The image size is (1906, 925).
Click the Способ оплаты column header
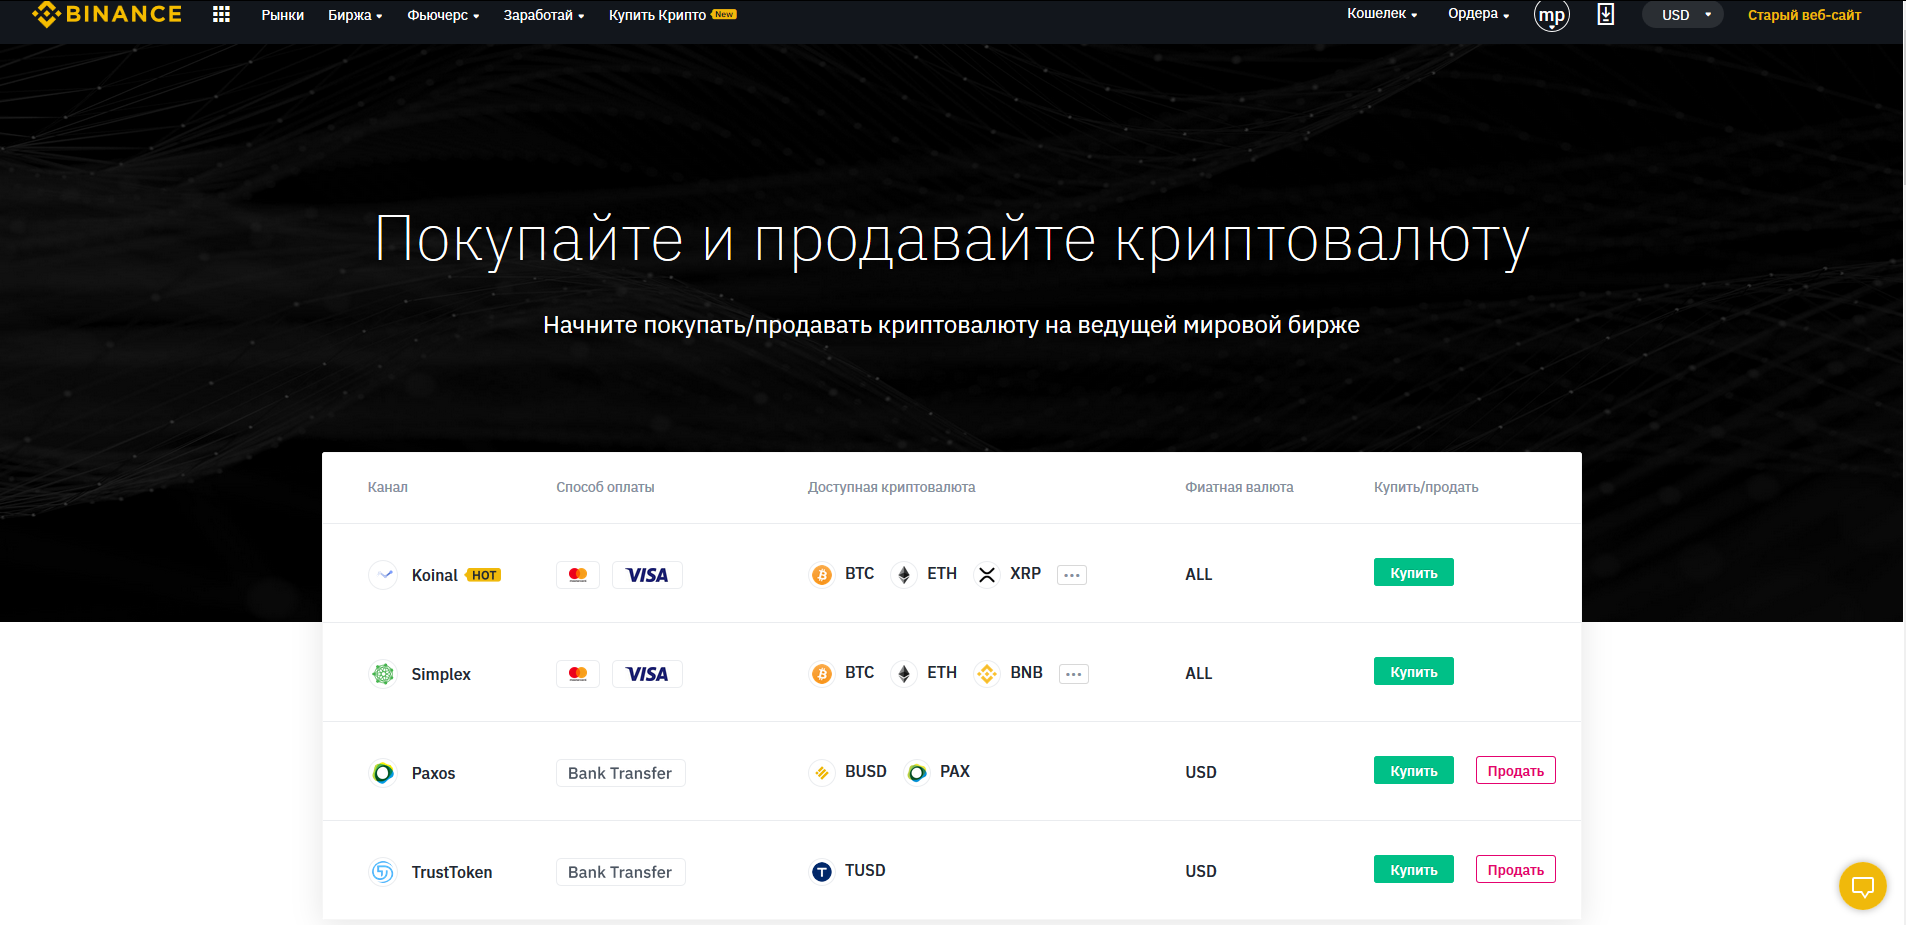(x=605, y=487)
